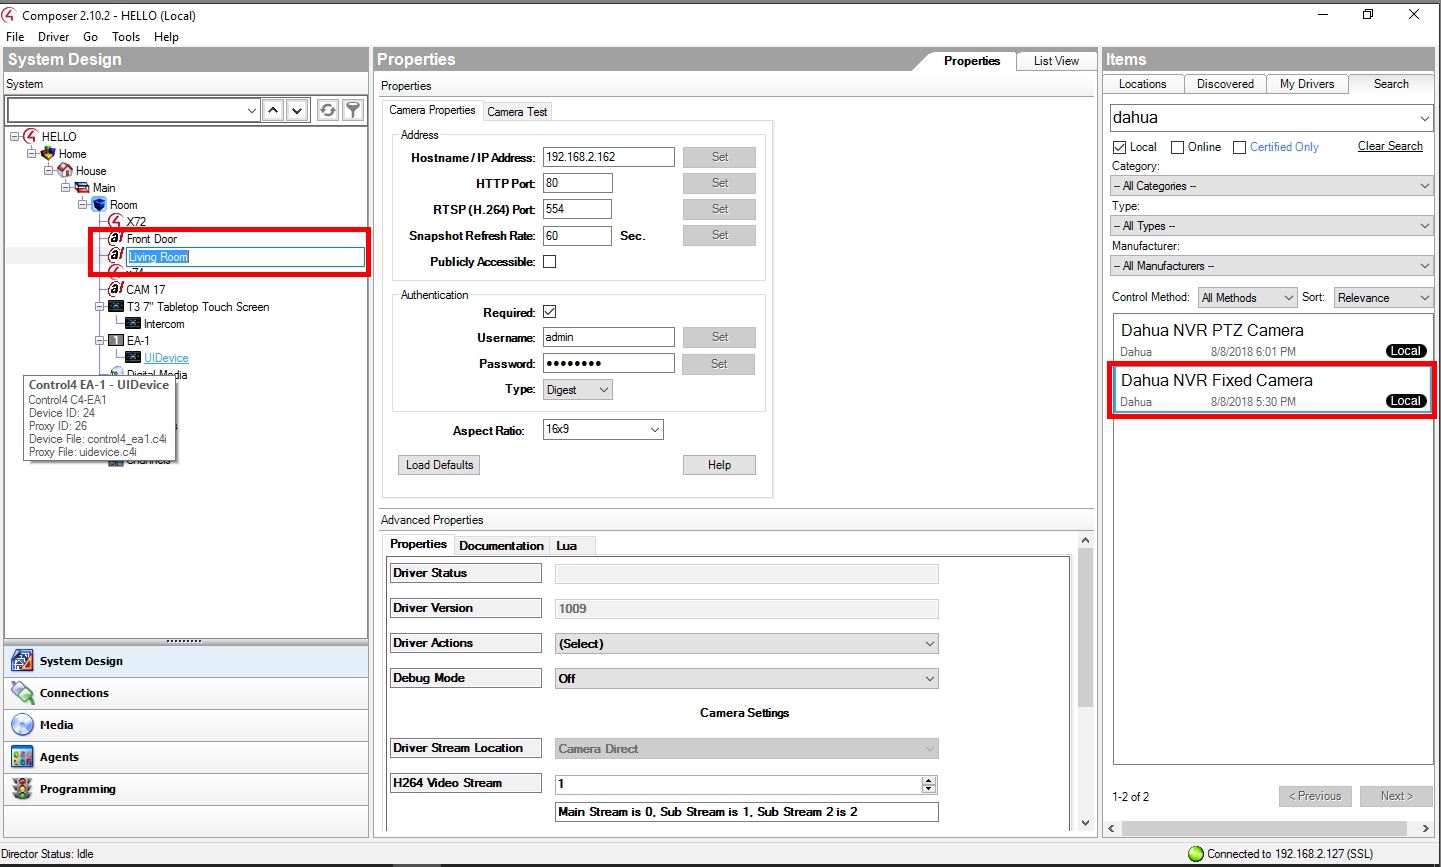Click the Help button in Camera Properties
This screenshot has width=1441, height=867.
[719, 465]
